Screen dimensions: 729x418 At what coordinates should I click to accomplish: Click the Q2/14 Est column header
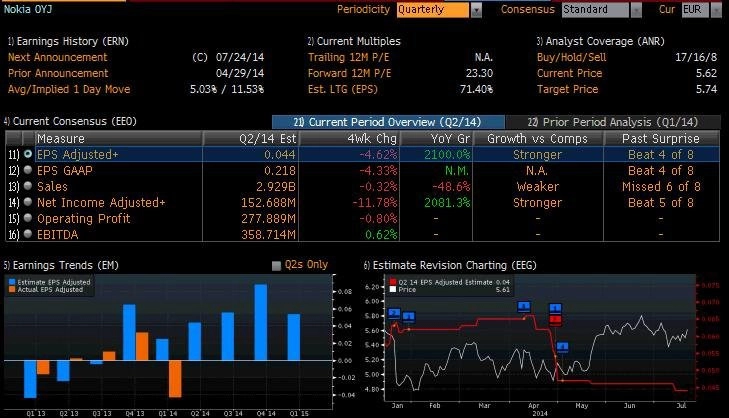251,139
